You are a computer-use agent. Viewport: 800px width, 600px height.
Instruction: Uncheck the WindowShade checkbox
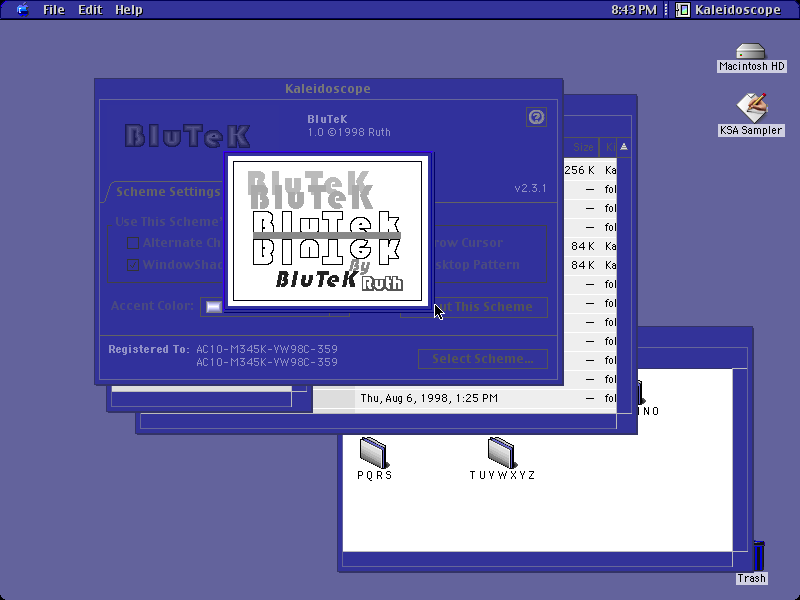click(x=133, y=265)
